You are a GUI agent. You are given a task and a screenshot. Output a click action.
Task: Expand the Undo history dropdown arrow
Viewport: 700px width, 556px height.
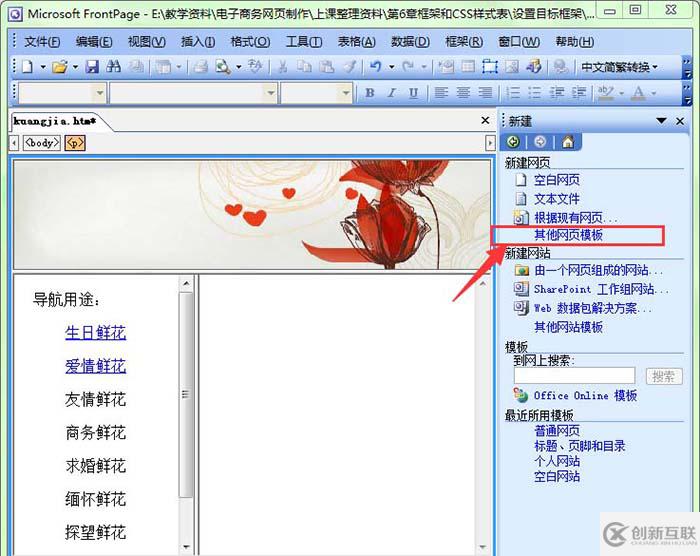(392, 67)
